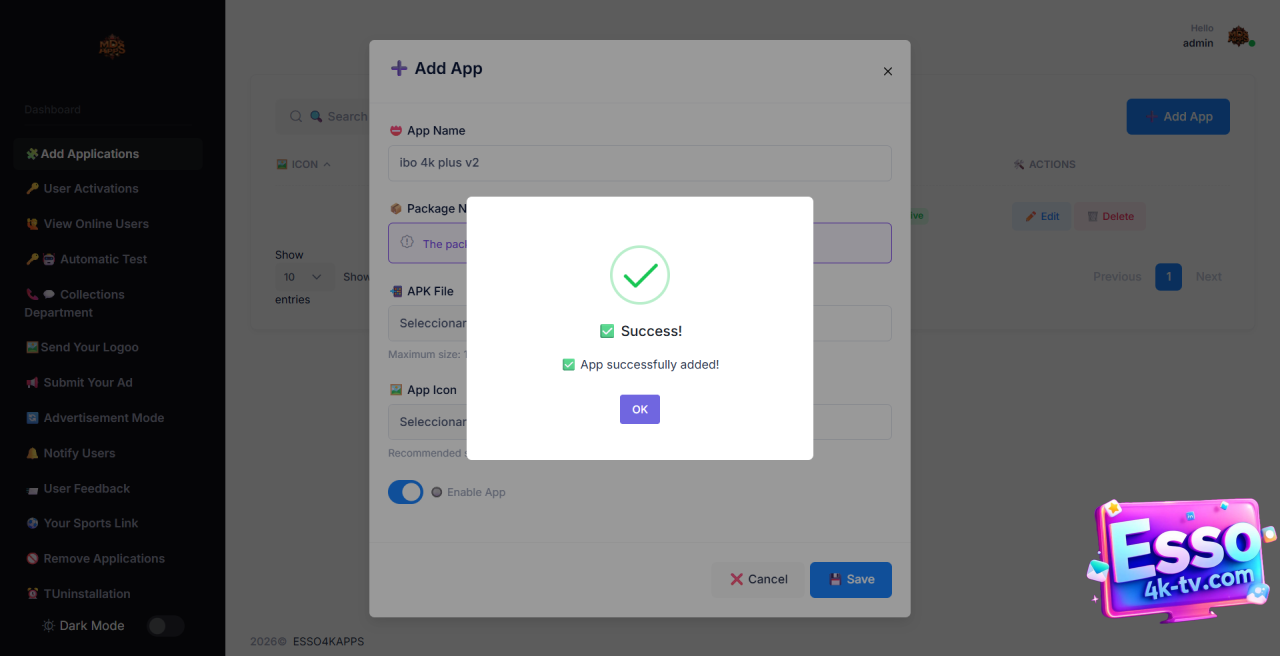The height and width of the screenshot is (656, 1280).
Task: Click the Submit Your Ad megaphone icon
Action: click(x=32, y=383)
